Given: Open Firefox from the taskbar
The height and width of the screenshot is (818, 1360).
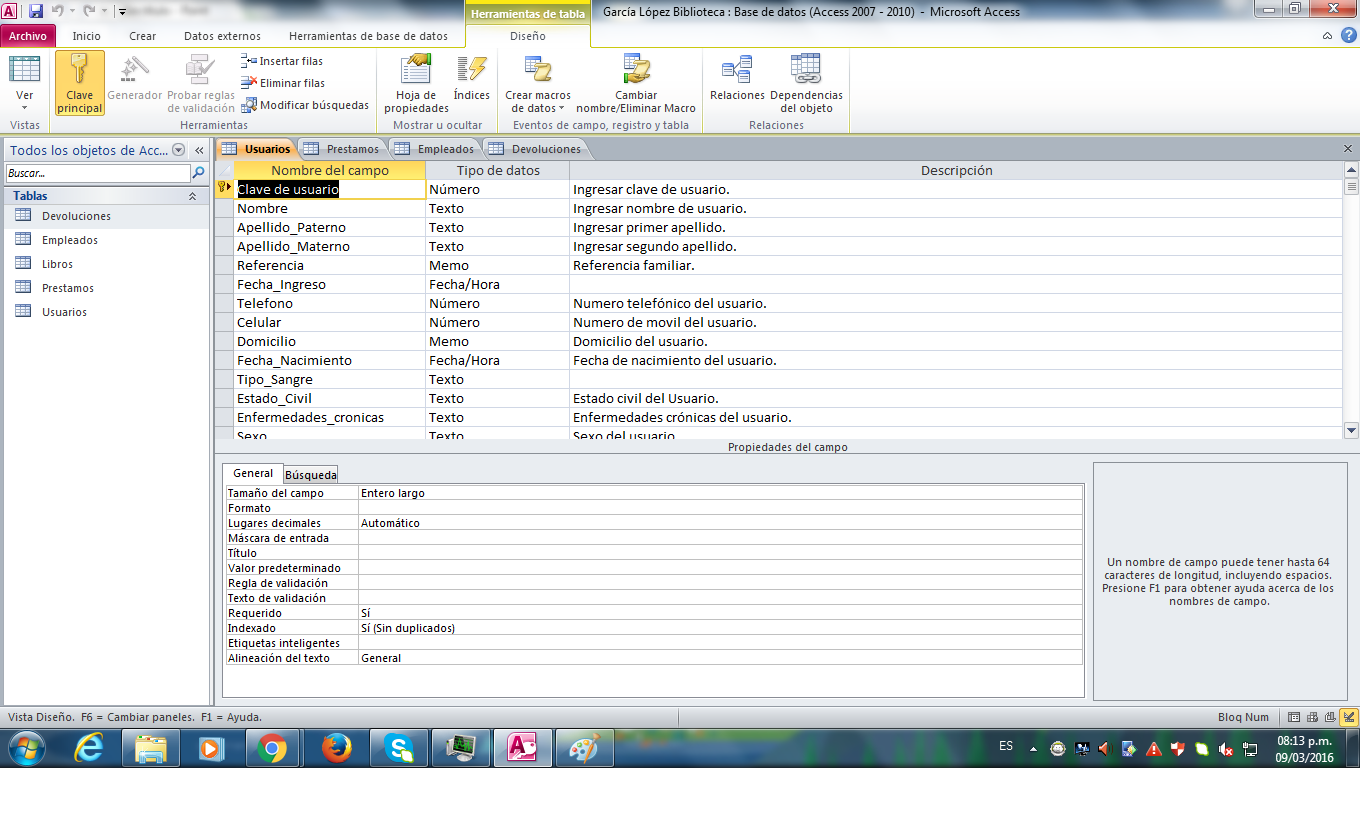Looking at the screenshot, I should click(x=337, y=748).
